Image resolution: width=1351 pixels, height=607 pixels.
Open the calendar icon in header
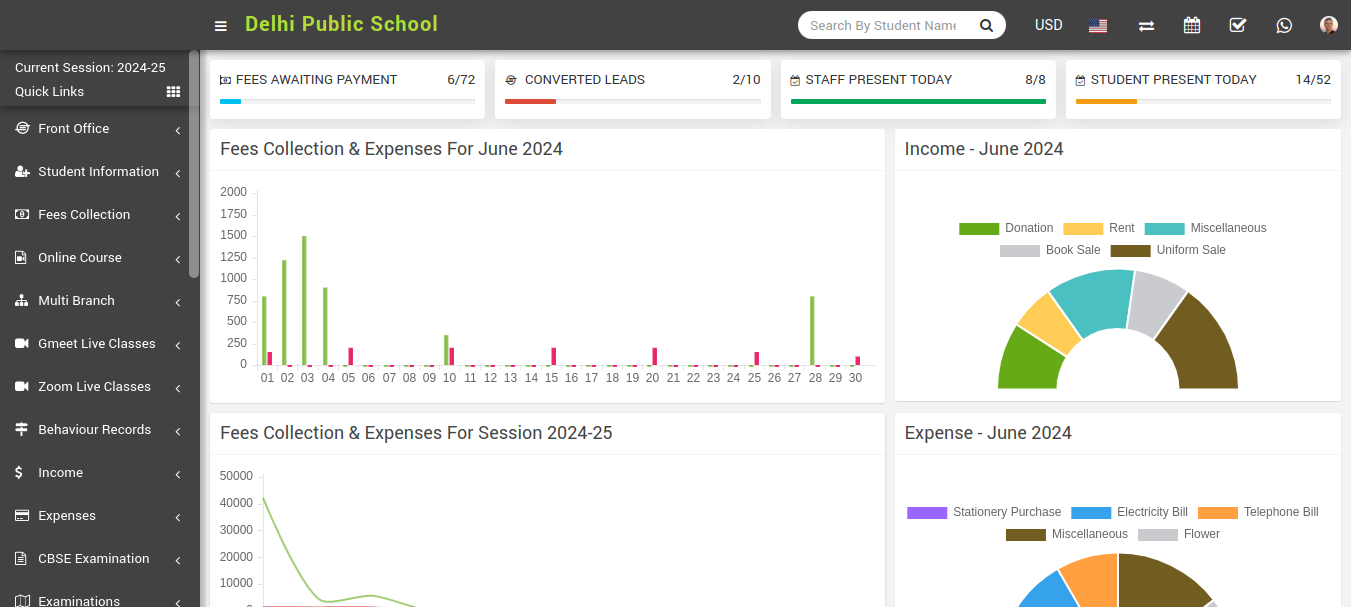[1191, 26]
